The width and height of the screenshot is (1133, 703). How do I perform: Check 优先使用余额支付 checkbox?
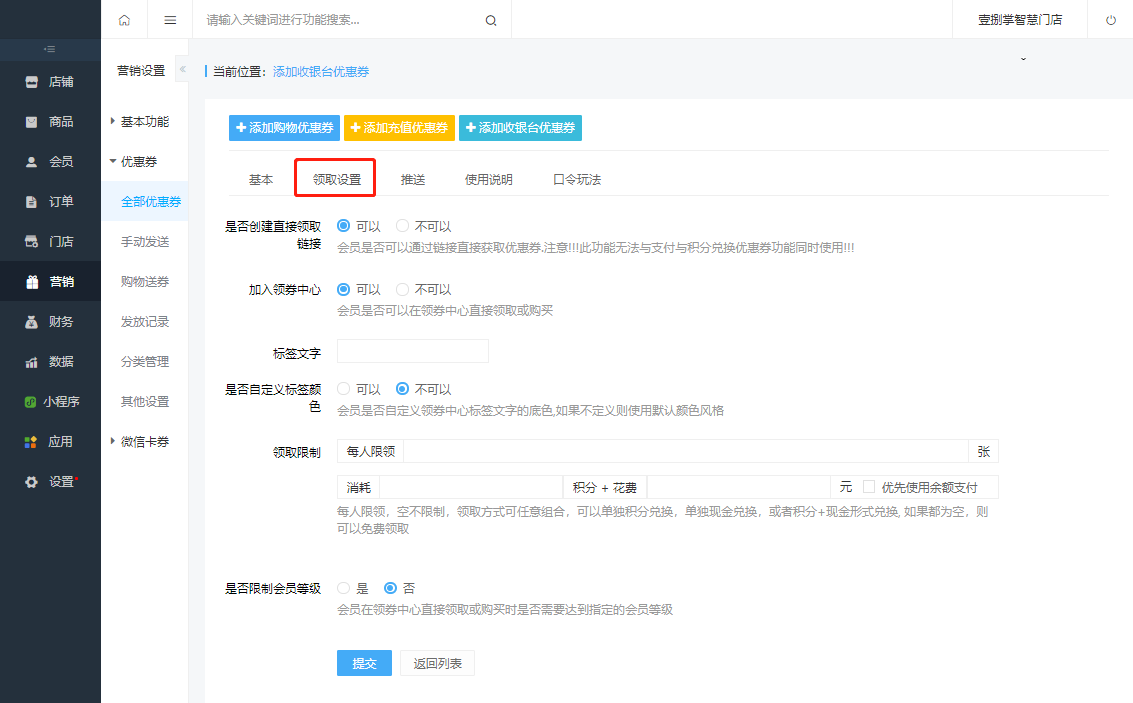click(x=869, y=487)
